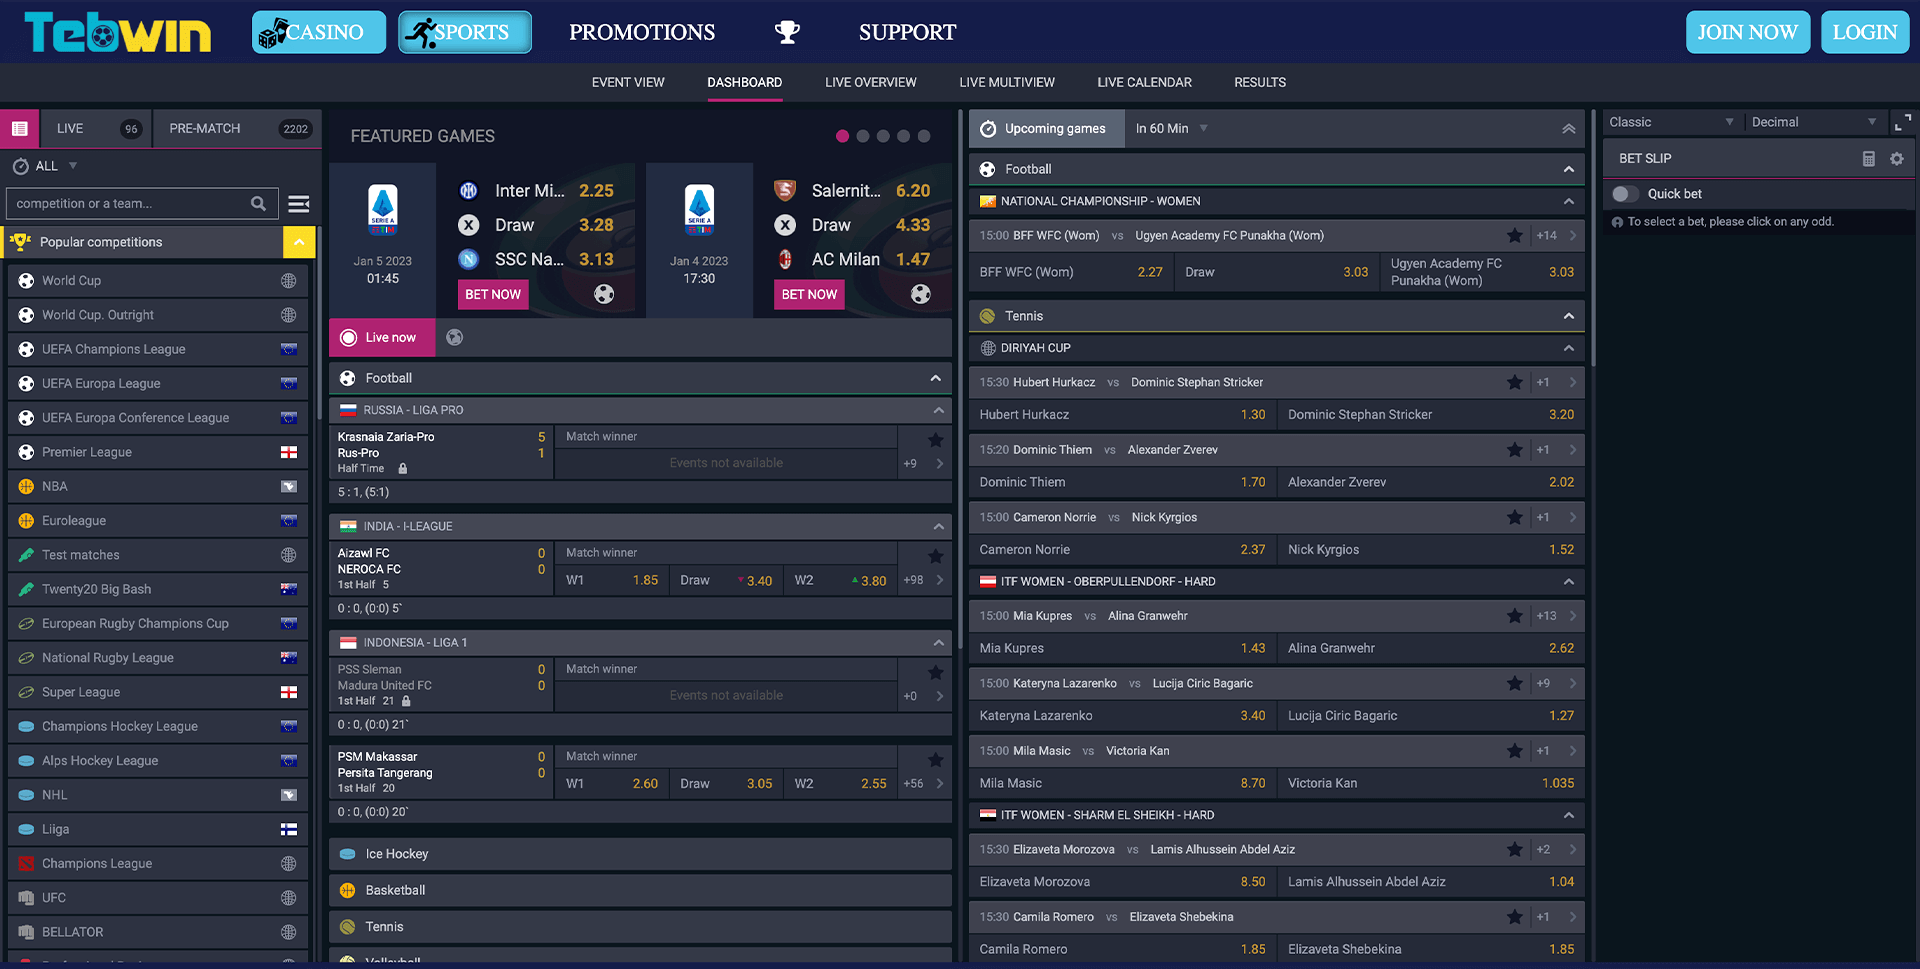The image size is (1920, 969).
Task: Bet now on Salernitana vs AC Milan
Action: click(x=809, y=294)
